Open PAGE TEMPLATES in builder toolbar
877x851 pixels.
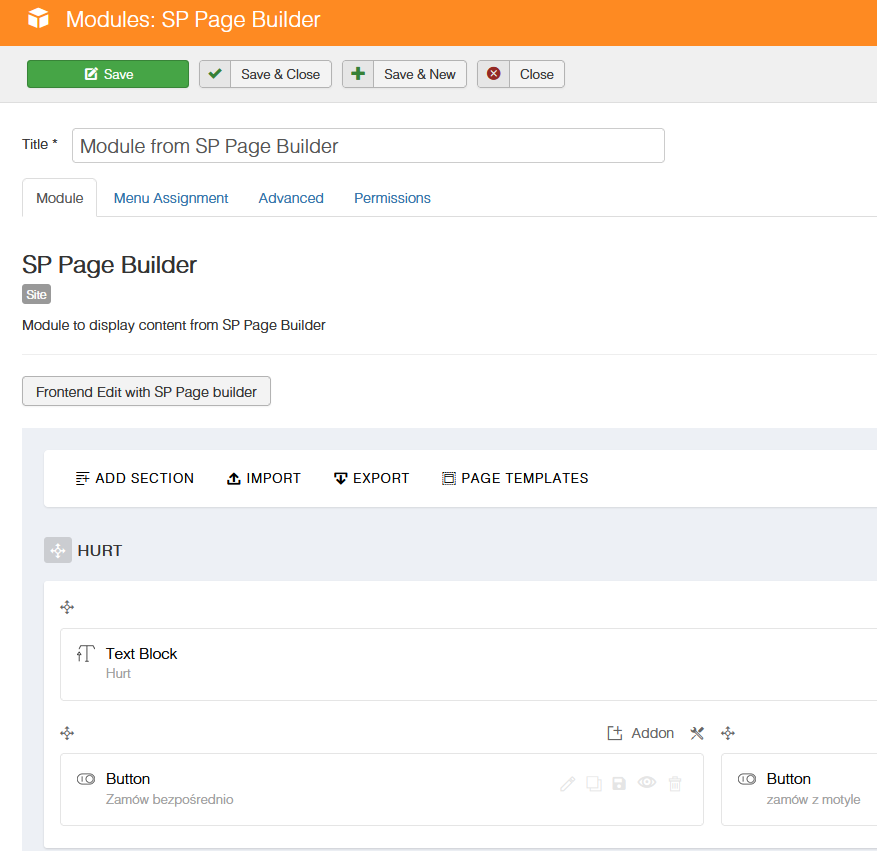[515, 479]
